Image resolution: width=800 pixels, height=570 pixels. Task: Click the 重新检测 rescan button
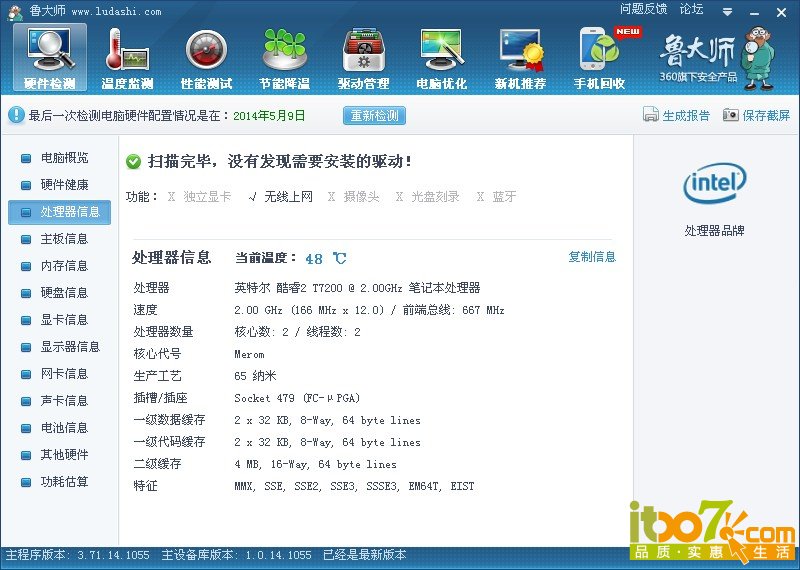click(374, 115)
